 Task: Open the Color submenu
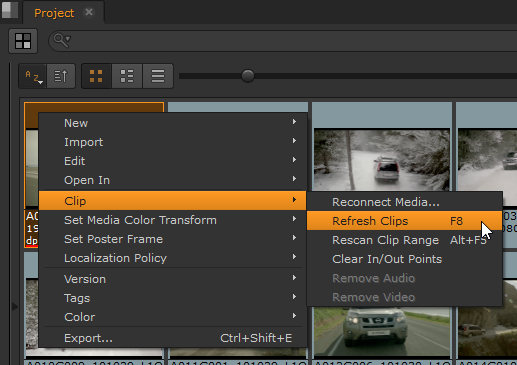pyautogui.click(x=173, y=317)
